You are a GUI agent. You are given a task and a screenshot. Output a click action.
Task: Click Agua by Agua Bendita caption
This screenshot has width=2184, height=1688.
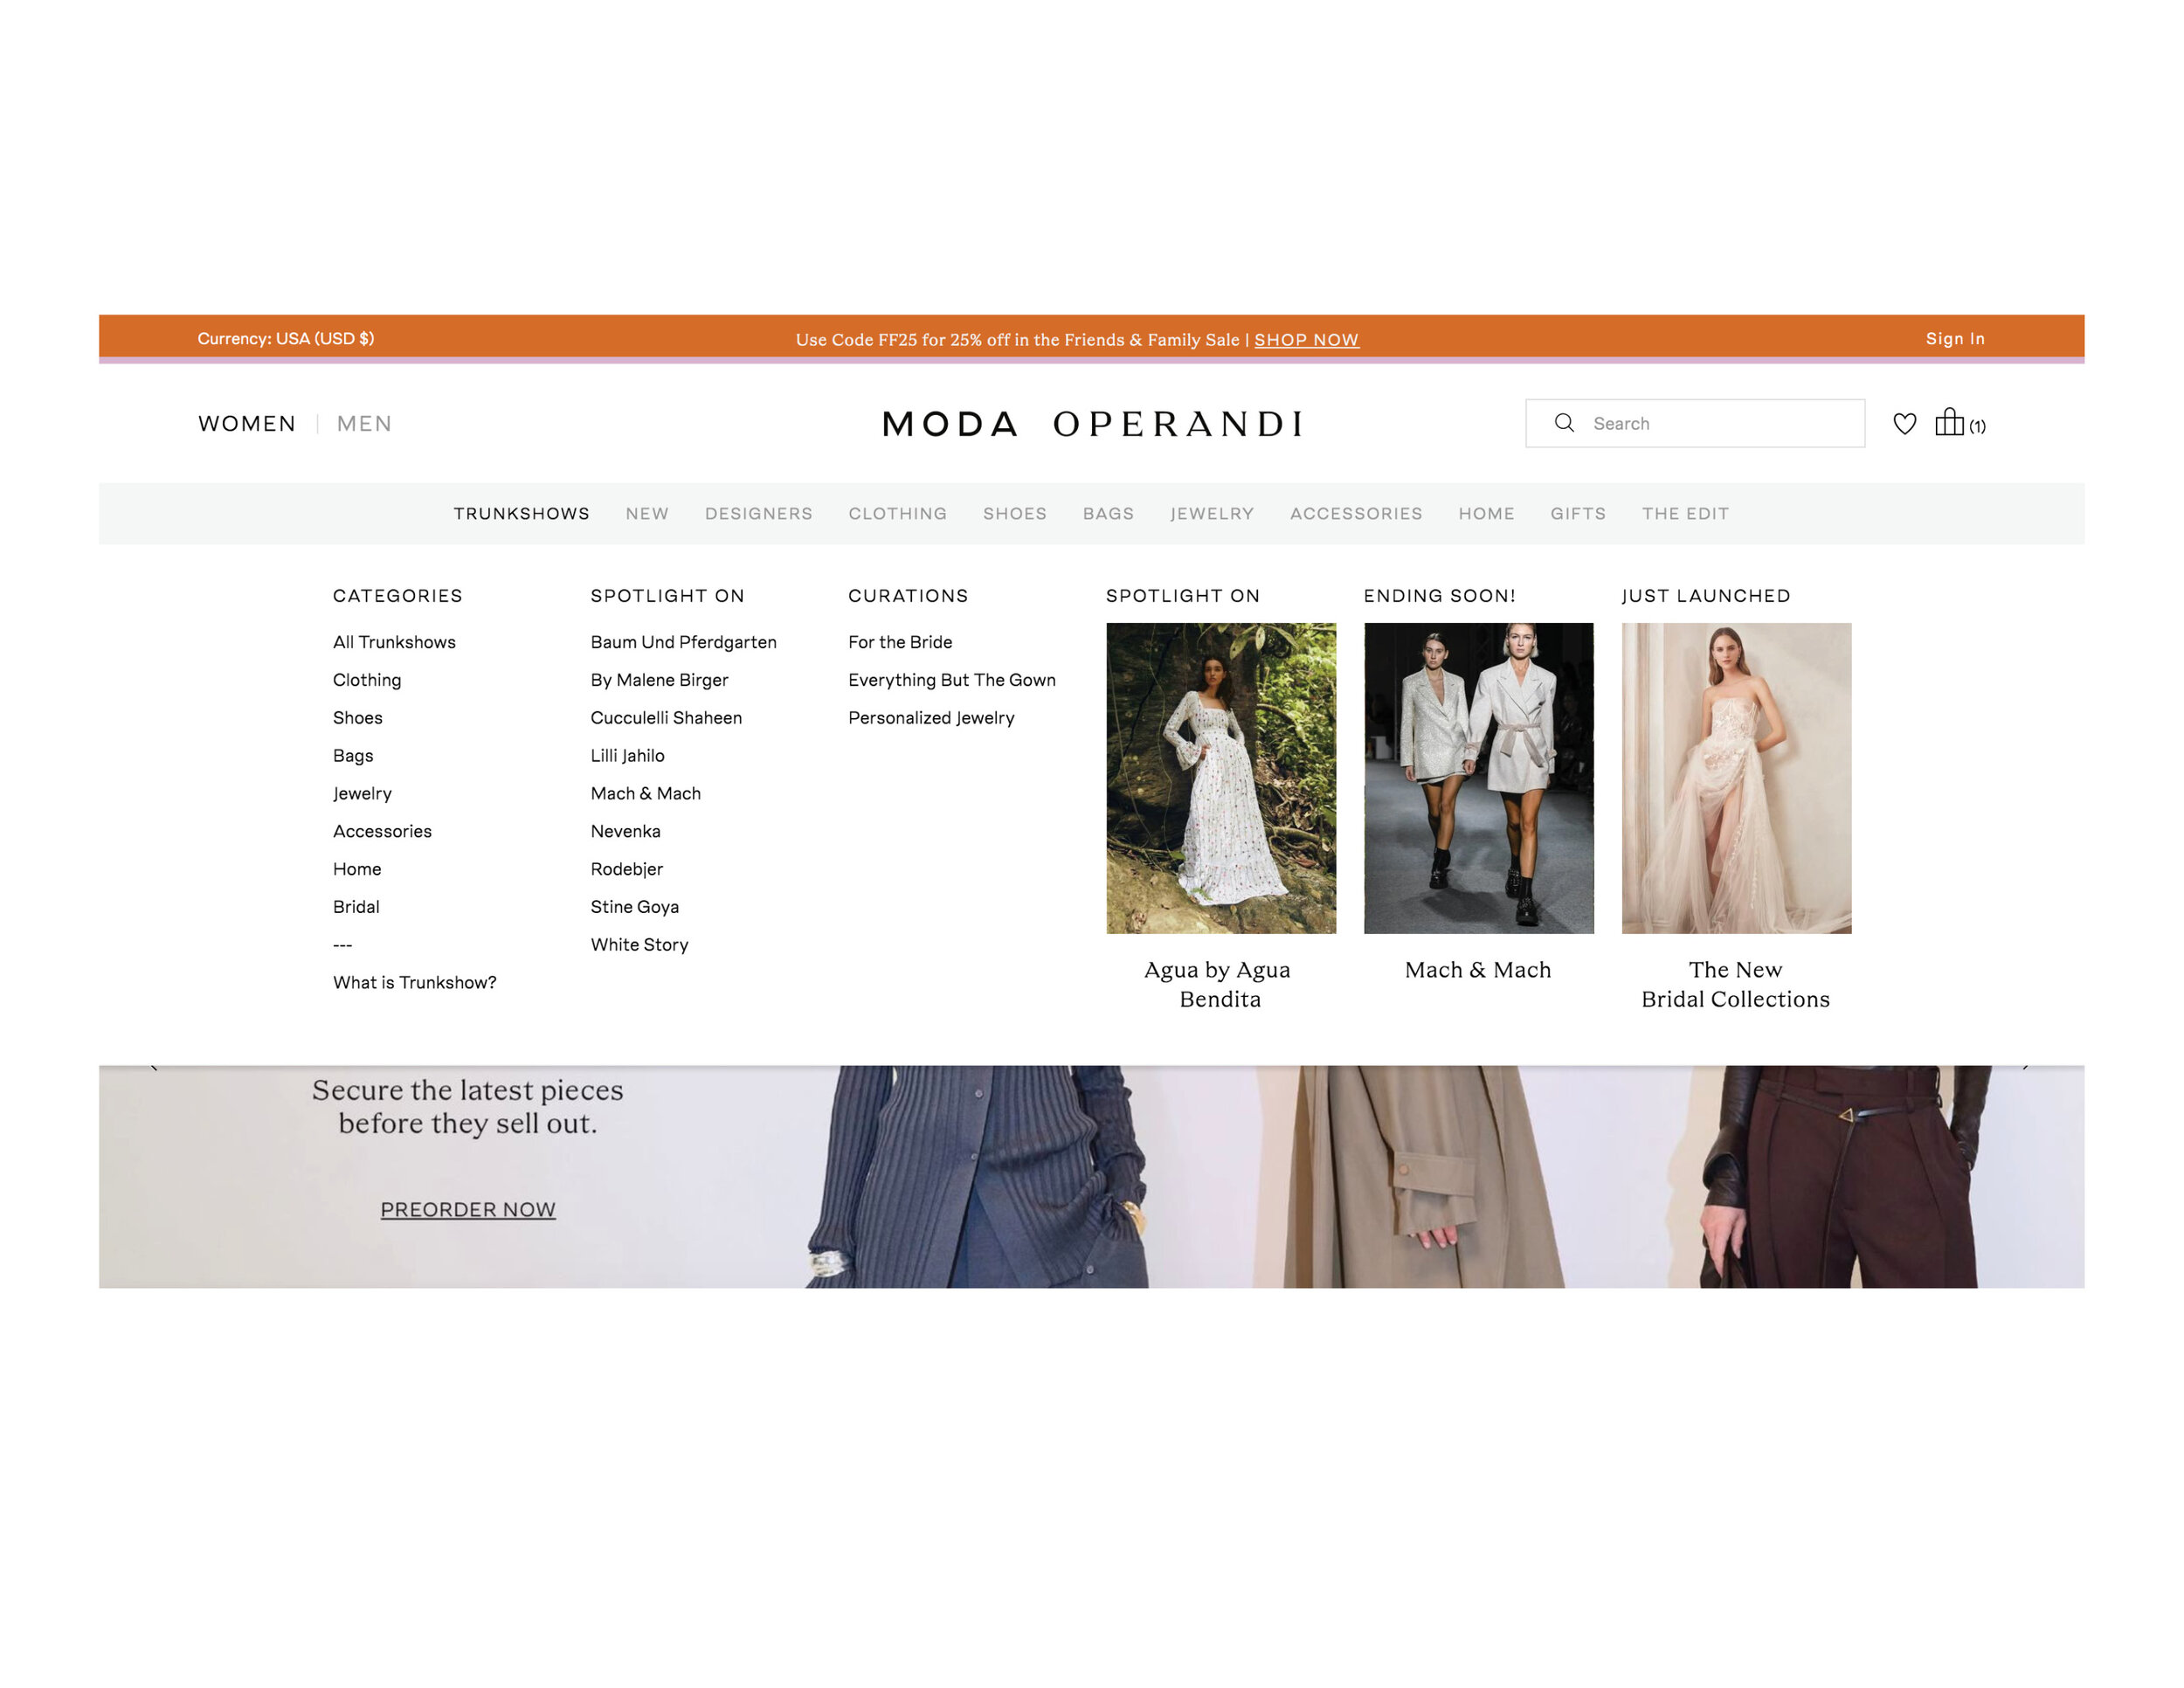coord(1218,984)
